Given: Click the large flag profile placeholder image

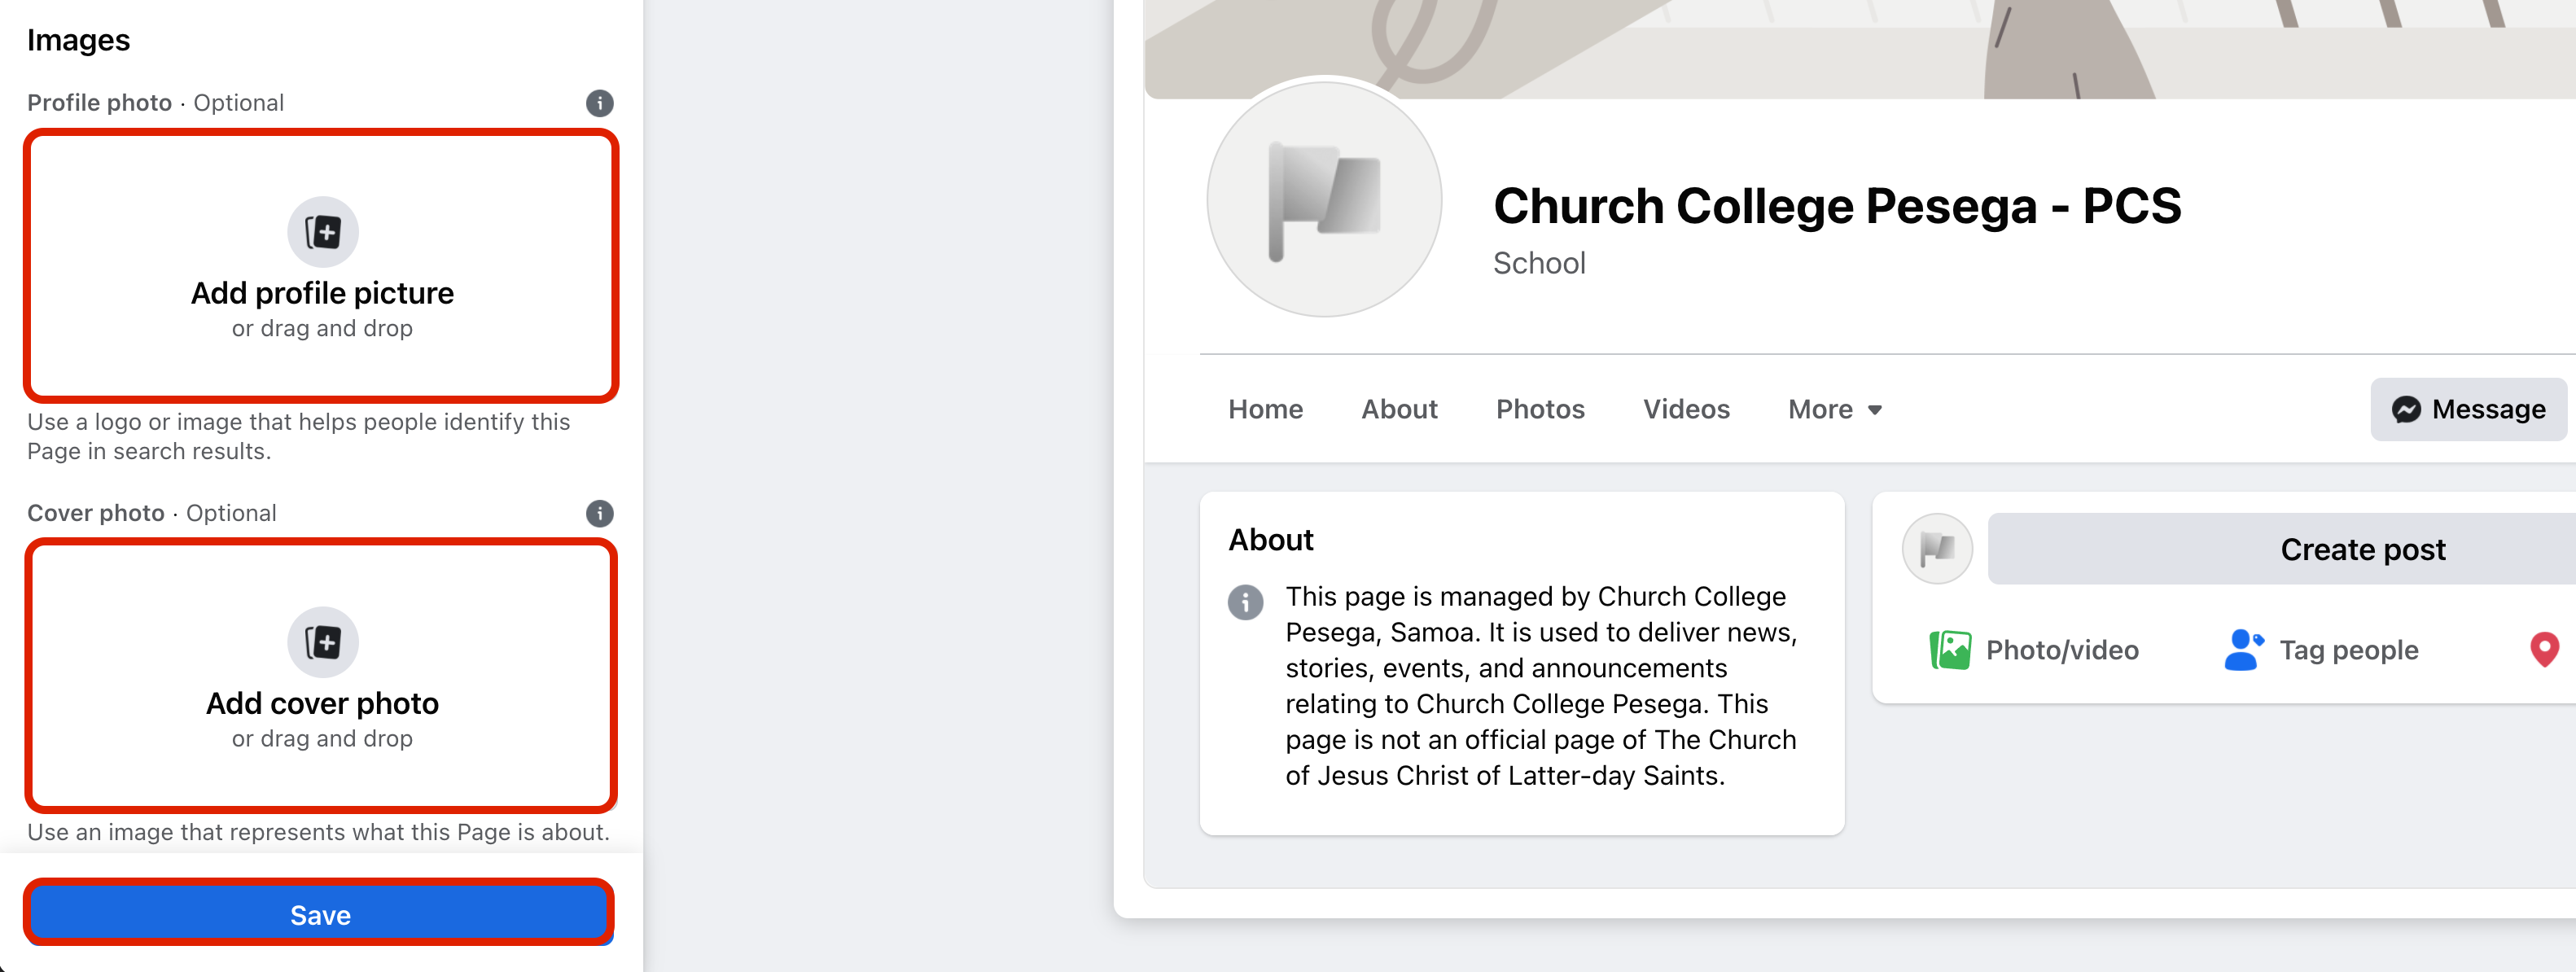Looking at the screenshot, I should [1323, 200].
